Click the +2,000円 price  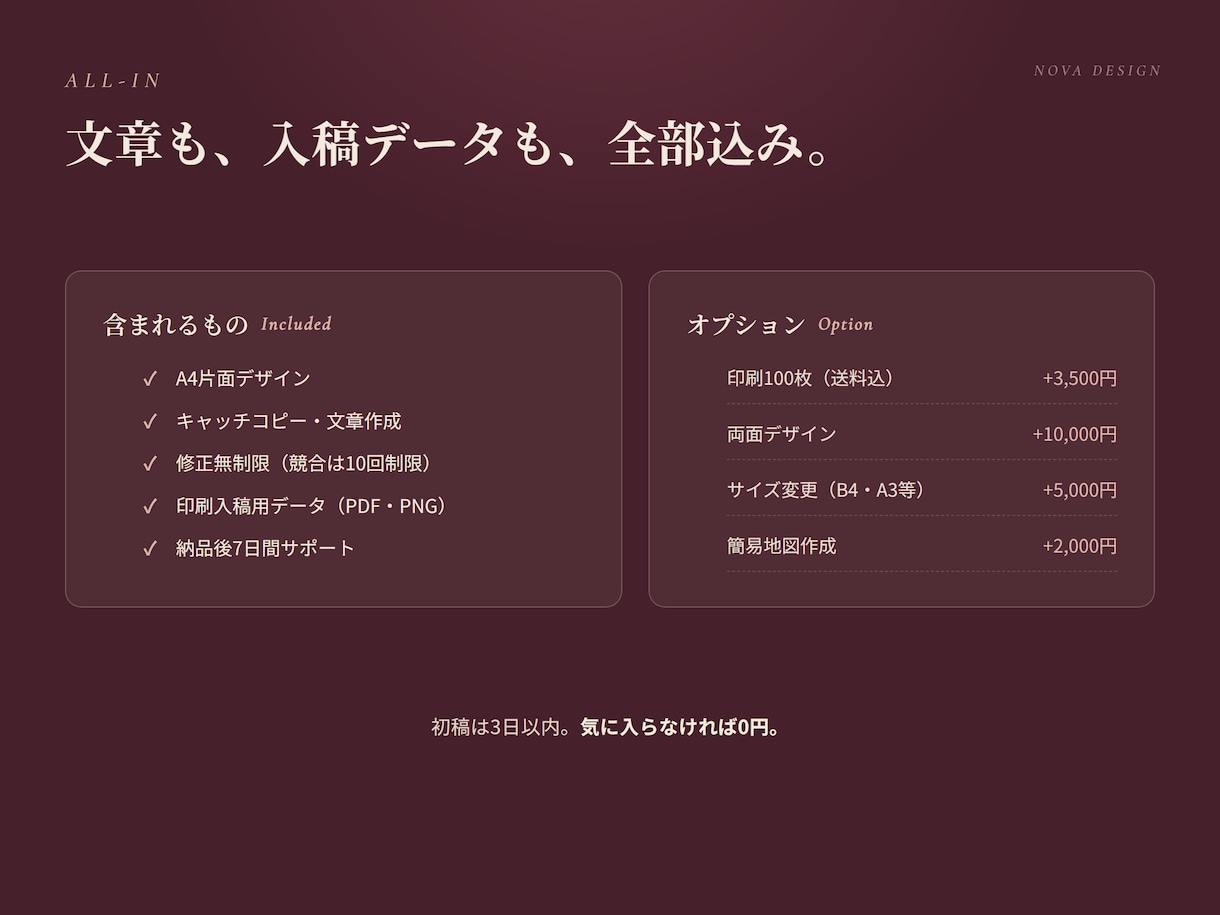[1079, 546]
